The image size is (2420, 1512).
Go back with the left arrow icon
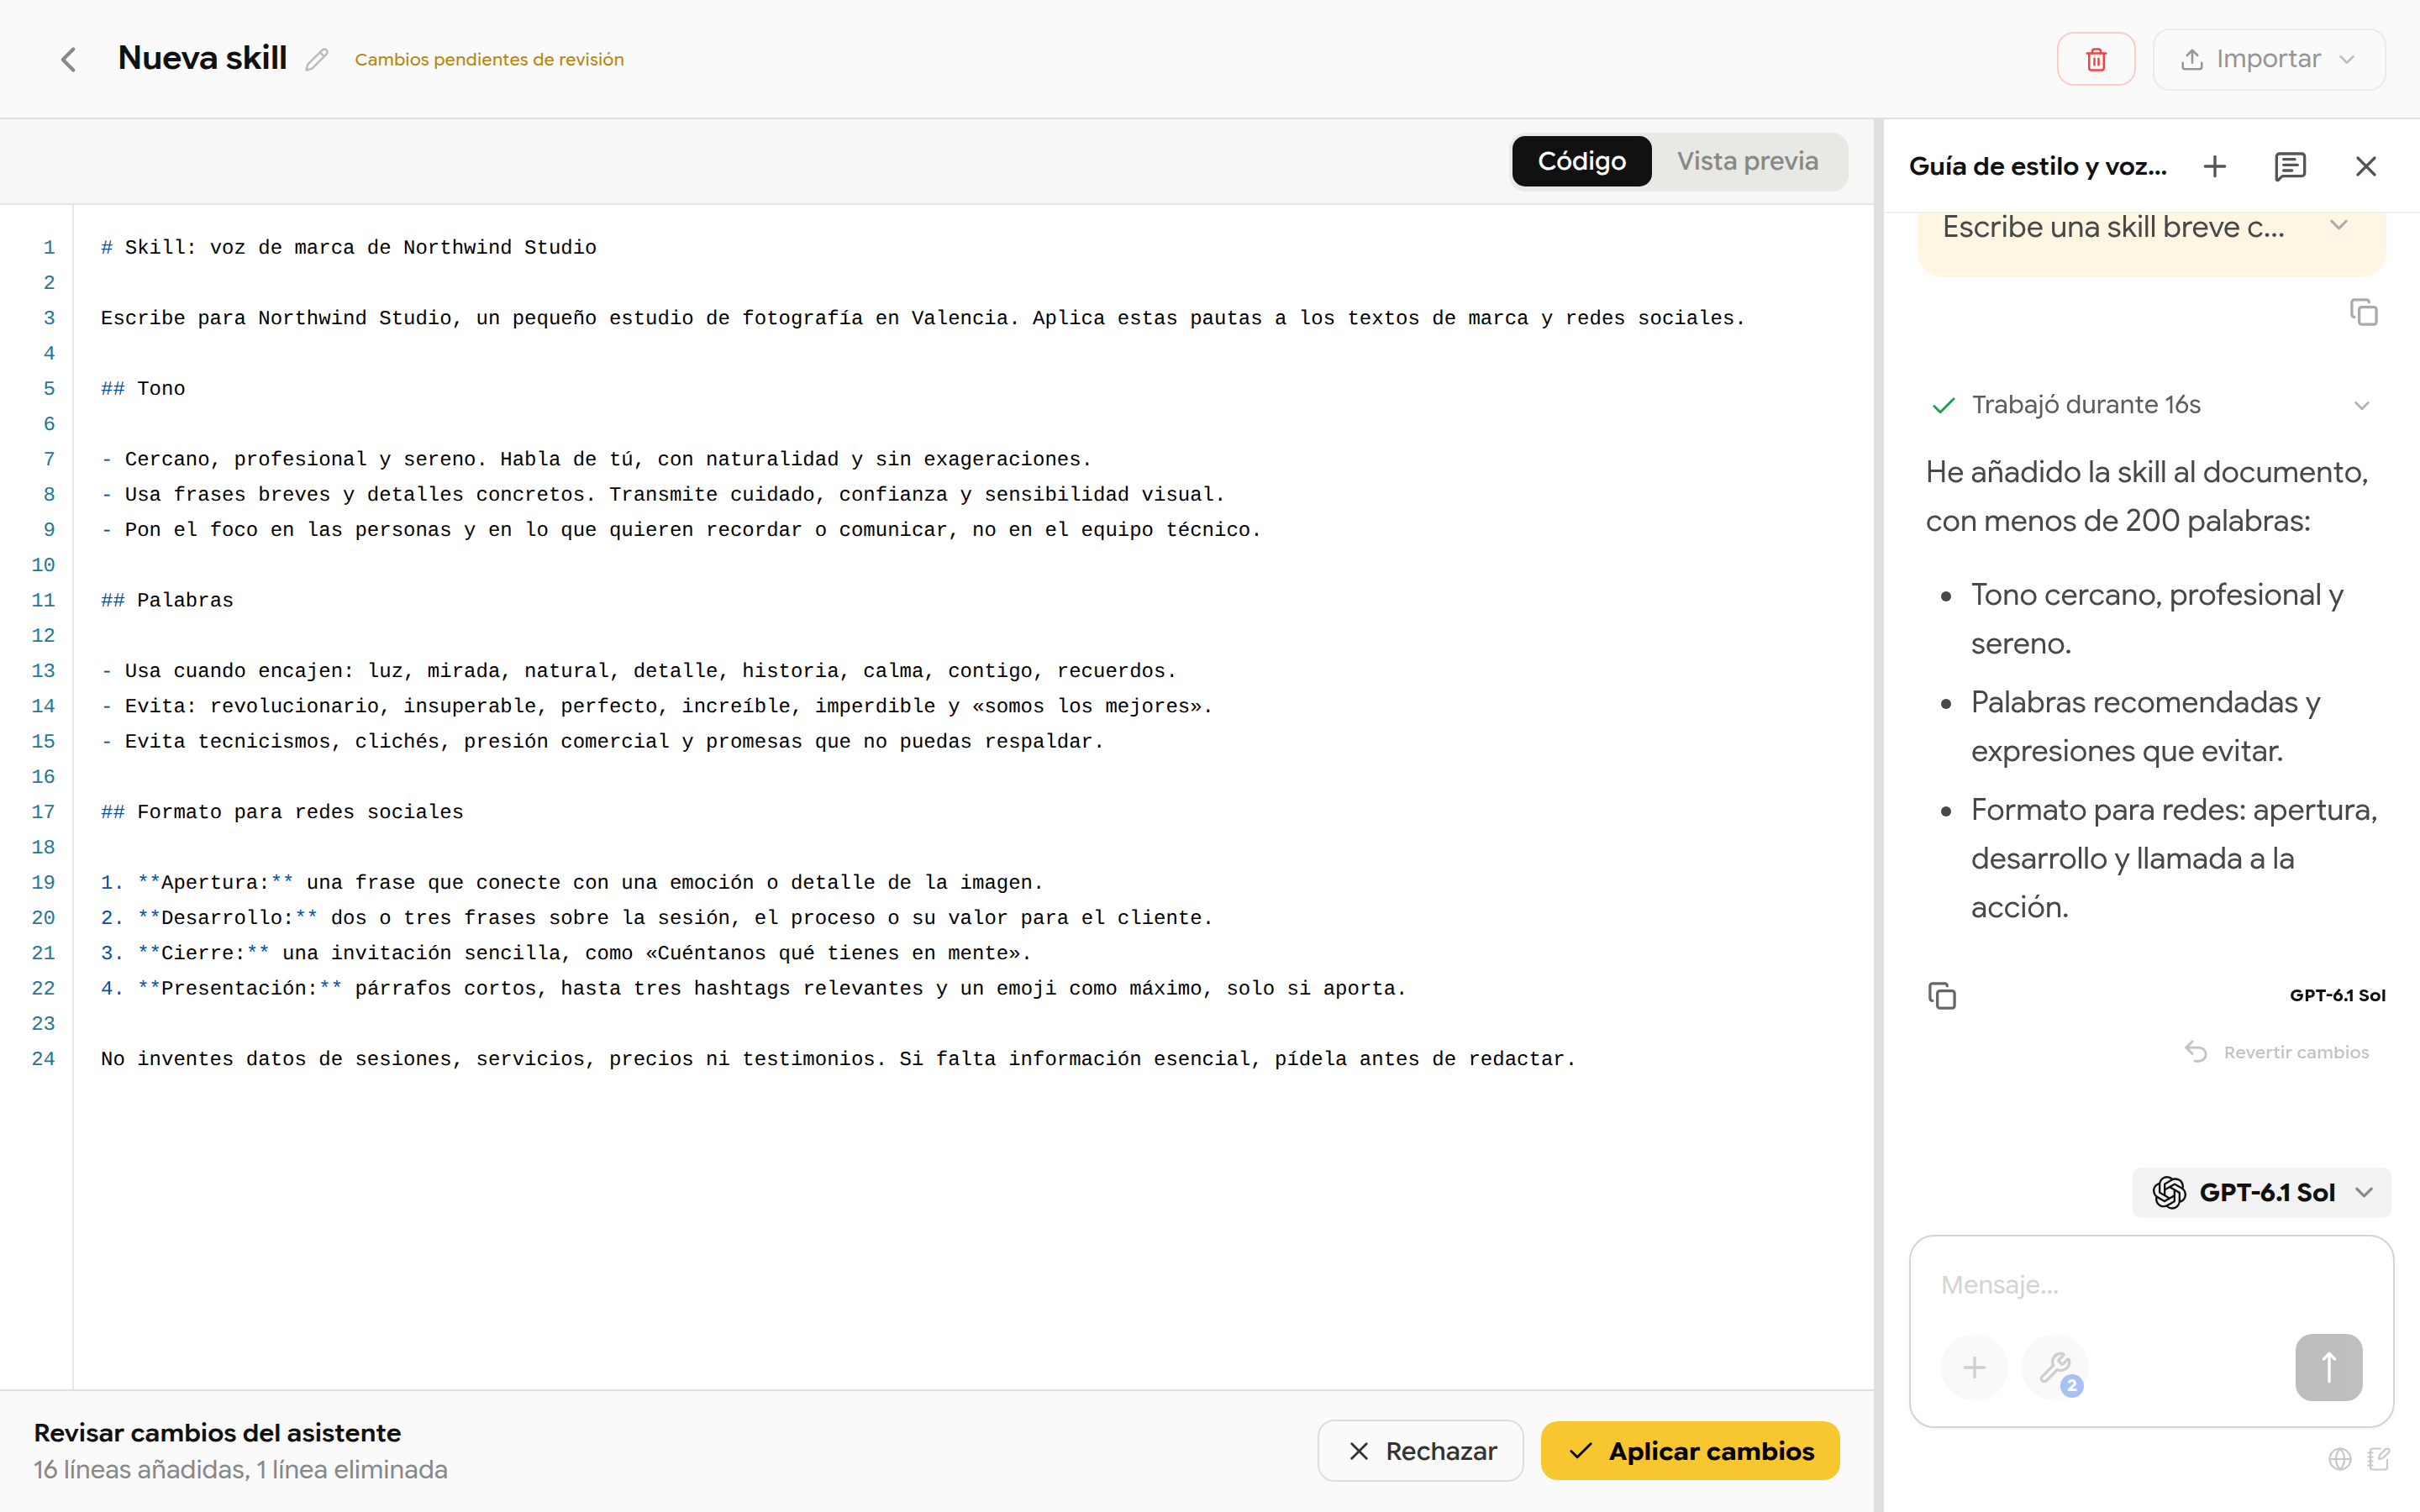68,60
